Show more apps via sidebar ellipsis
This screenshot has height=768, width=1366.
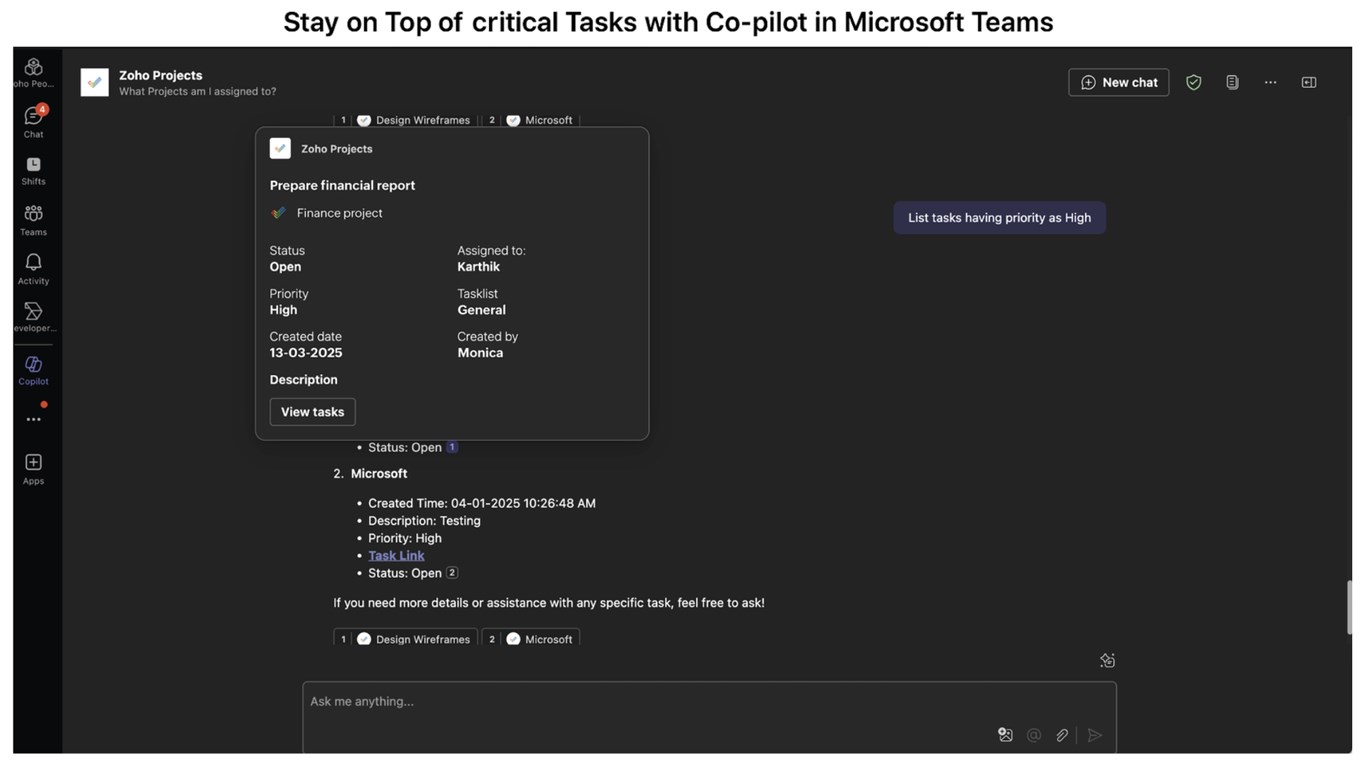point(33,419)
